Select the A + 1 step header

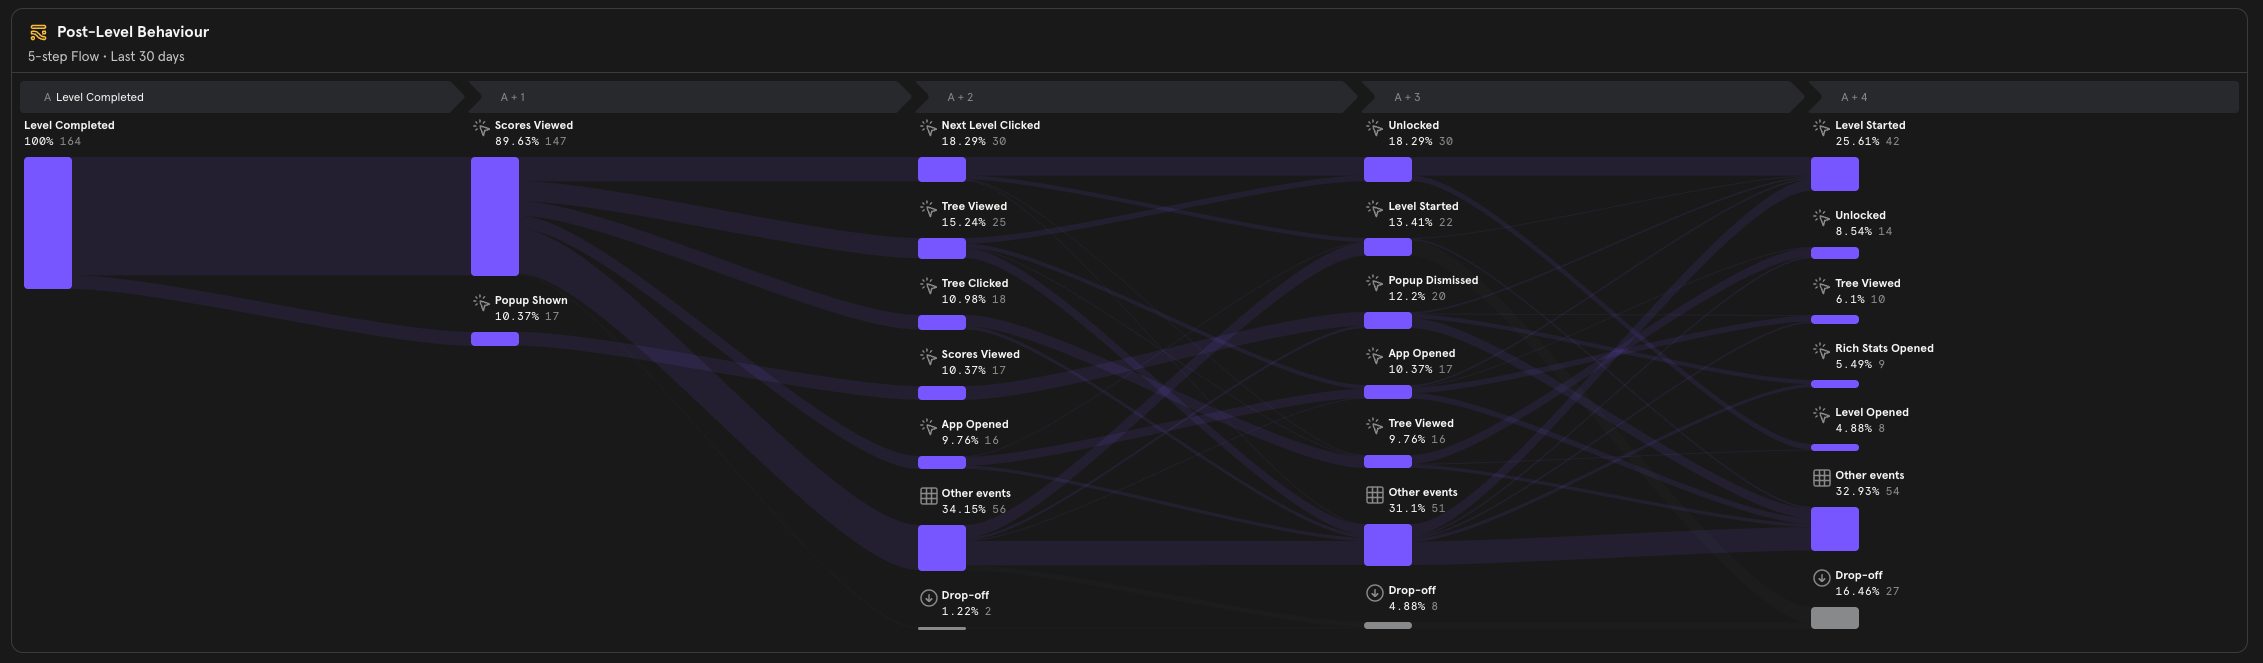pyautogui.click(x=689, y=97)
